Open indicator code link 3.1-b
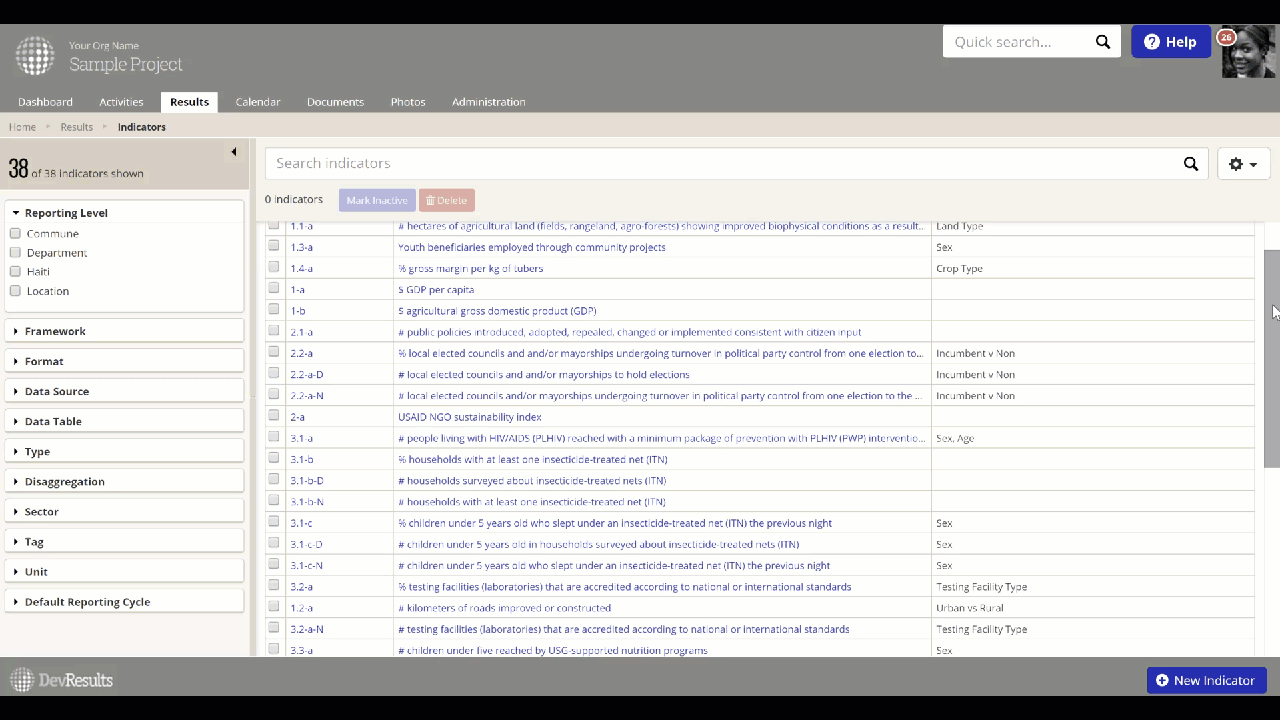This screenshot has width=1280, height=720. (x=302, y=460)
